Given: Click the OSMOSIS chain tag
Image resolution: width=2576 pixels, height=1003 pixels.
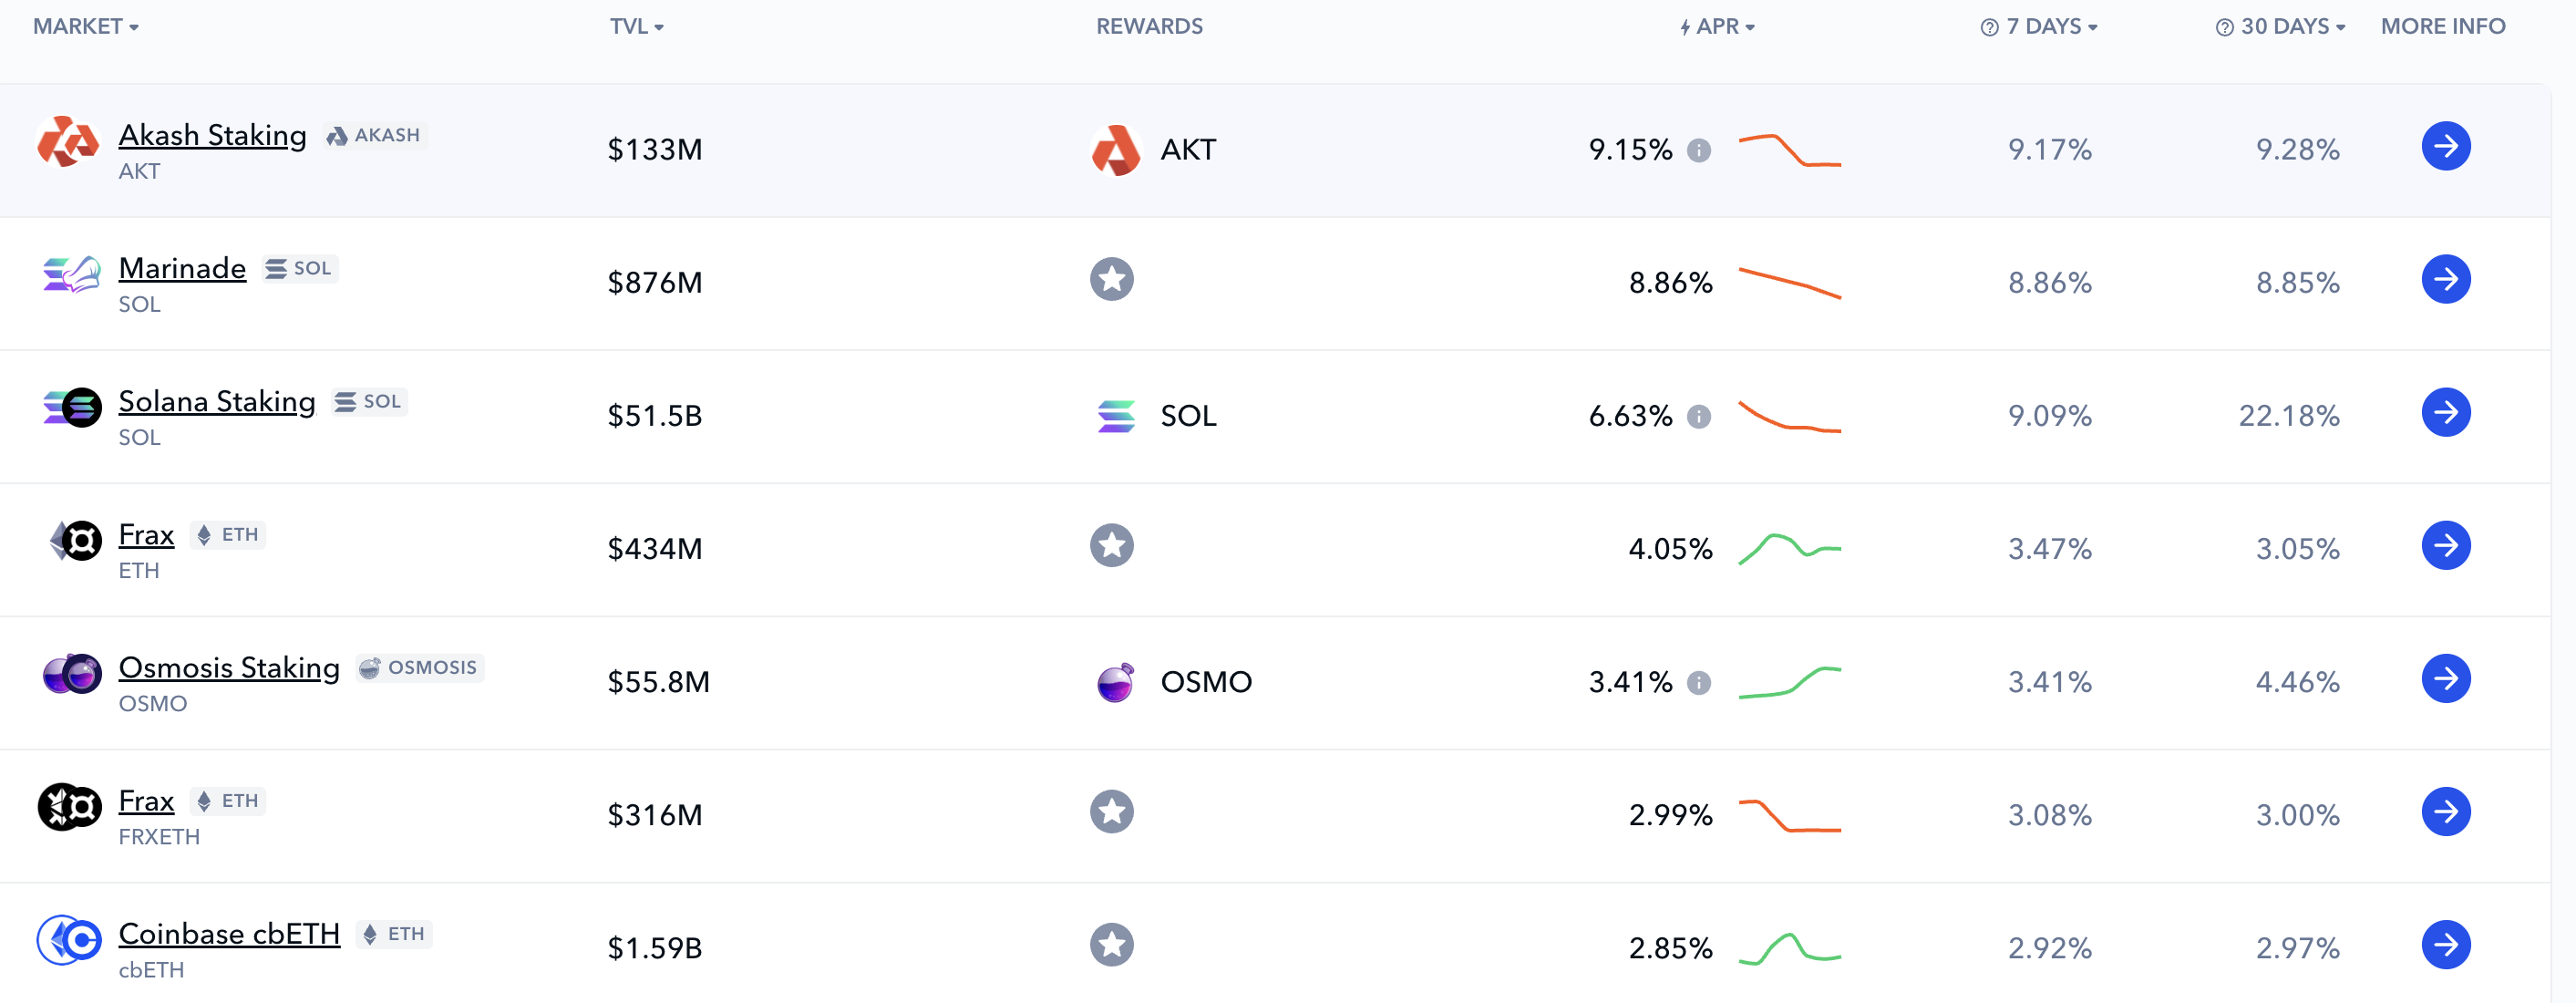Looking at the screenshot, I should pos(420,667).
